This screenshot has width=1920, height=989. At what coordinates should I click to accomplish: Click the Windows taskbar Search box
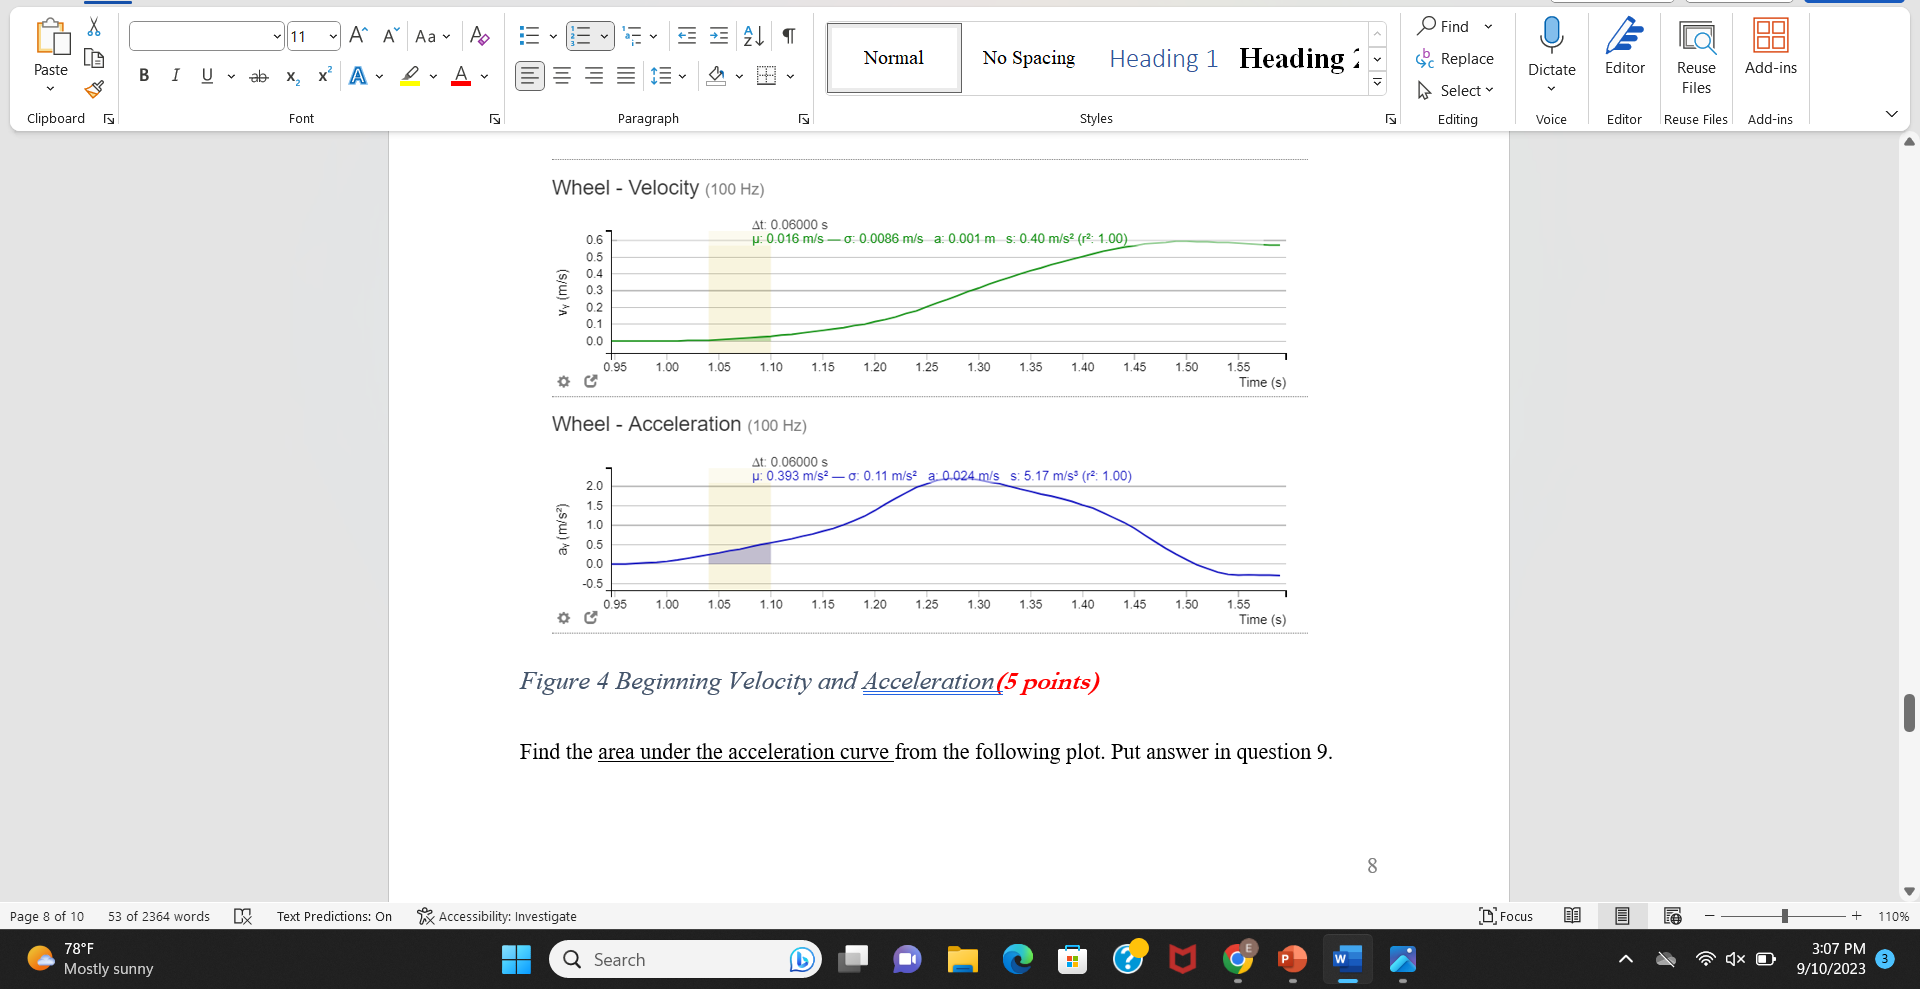(685, 960)
